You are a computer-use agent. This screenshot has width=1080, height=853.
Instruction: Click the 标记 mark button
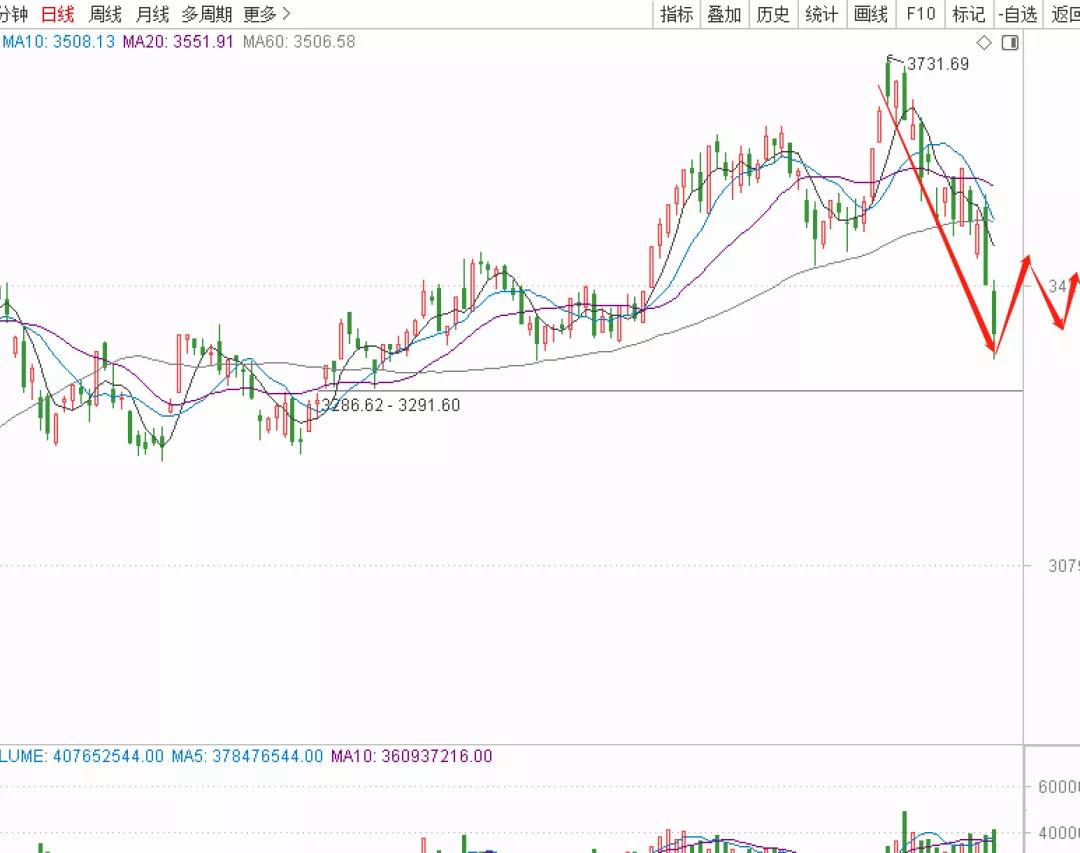[969, 14]
